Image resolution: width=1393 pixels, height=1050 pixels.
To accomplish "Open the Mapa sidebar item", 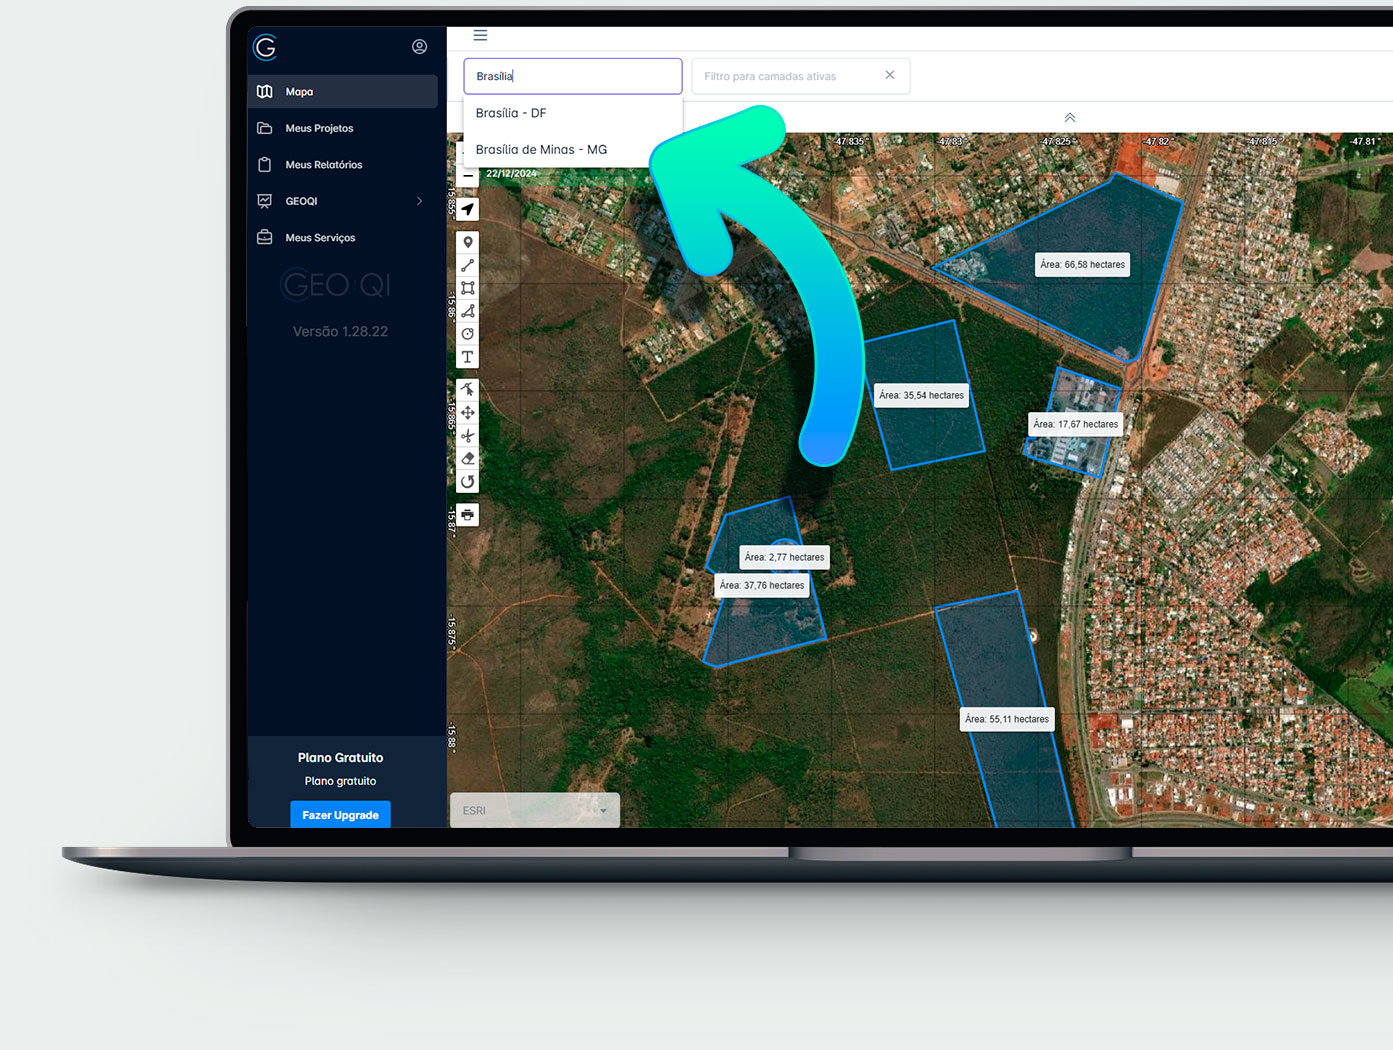I will click(343, 91).
